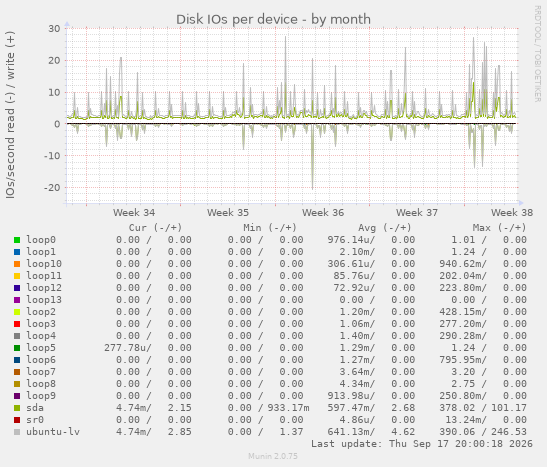Click the loop3 red legend swatch
This screenshot has width=547, height=467.
point(17,324)
